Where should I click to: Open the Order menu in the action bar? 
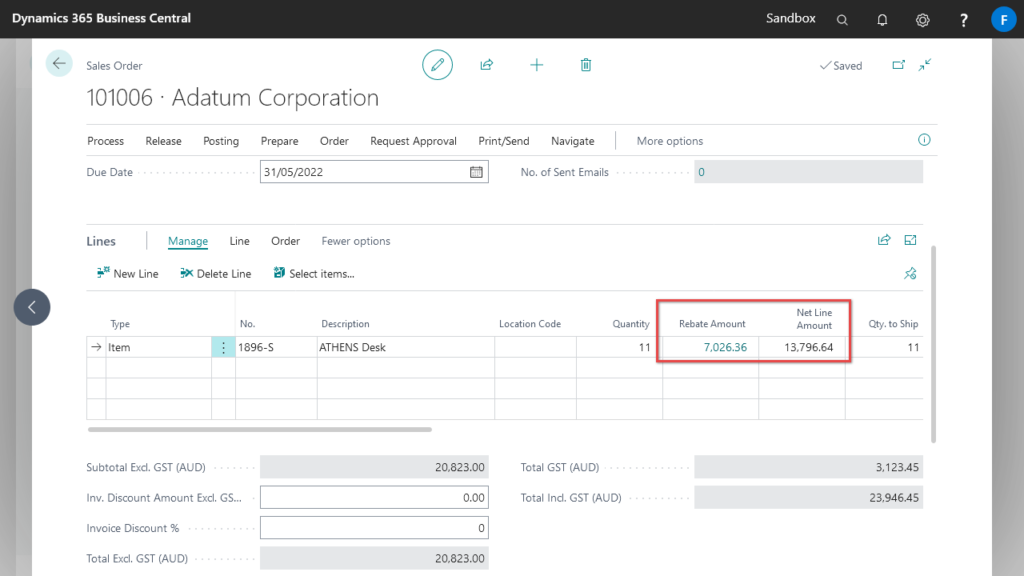pos(334,141)
